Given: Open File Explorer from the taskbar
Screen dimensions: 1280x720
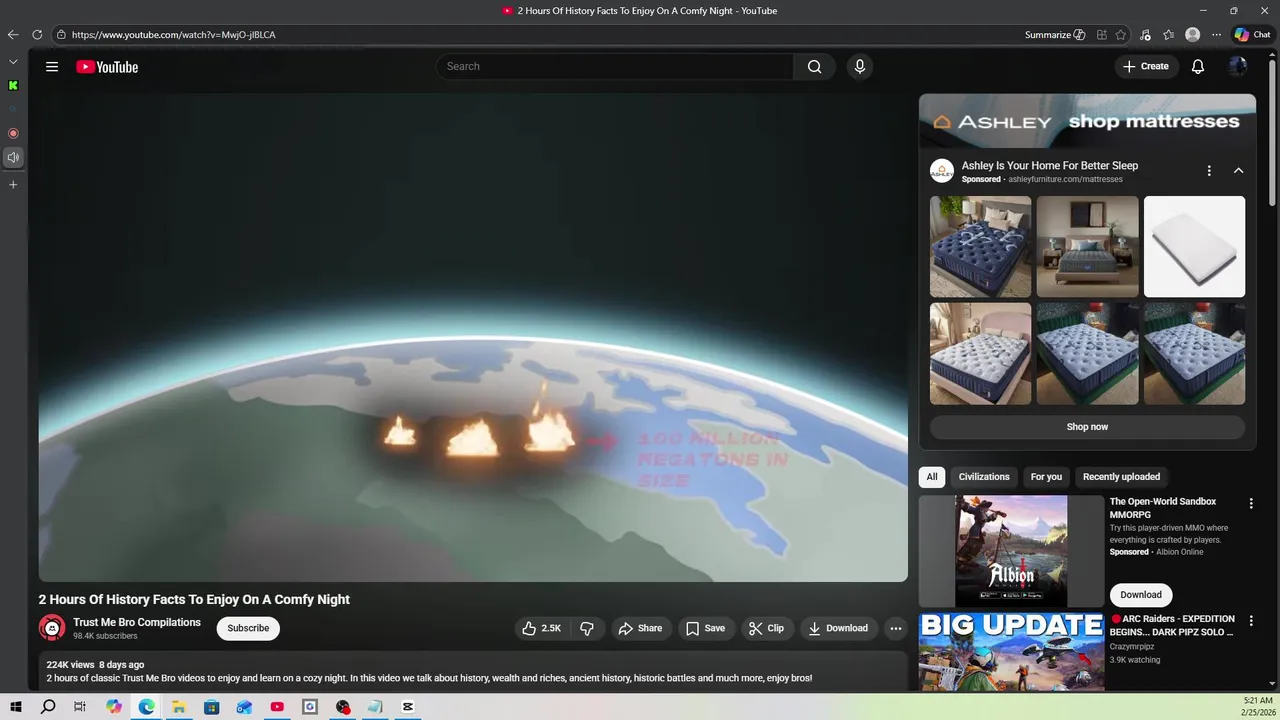Looking at the screenshot, I should coord(179,707).
